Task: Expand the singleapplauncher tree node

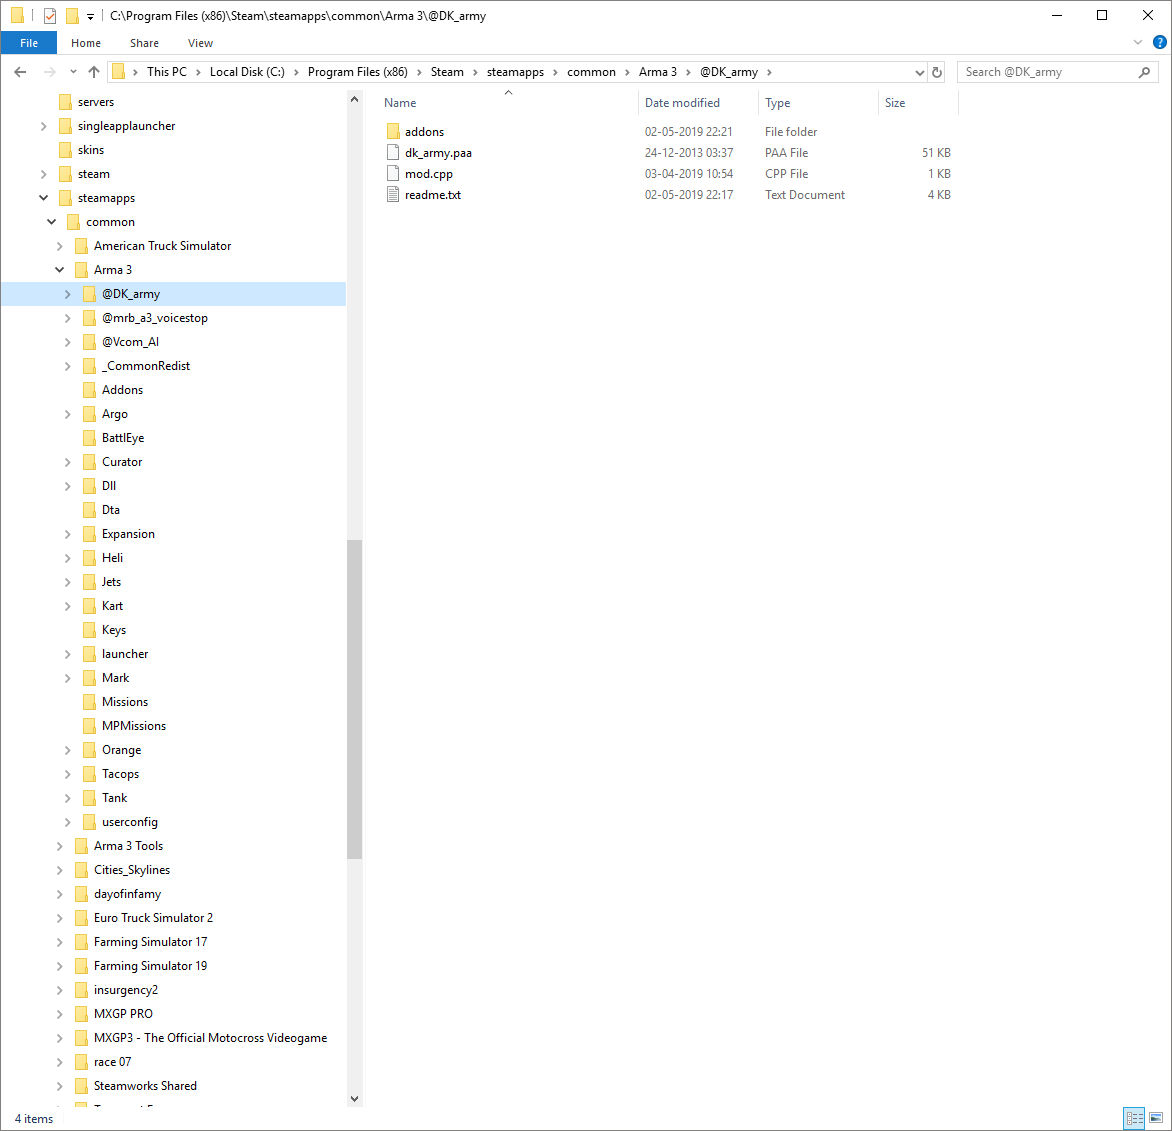Action: [43, 126]
